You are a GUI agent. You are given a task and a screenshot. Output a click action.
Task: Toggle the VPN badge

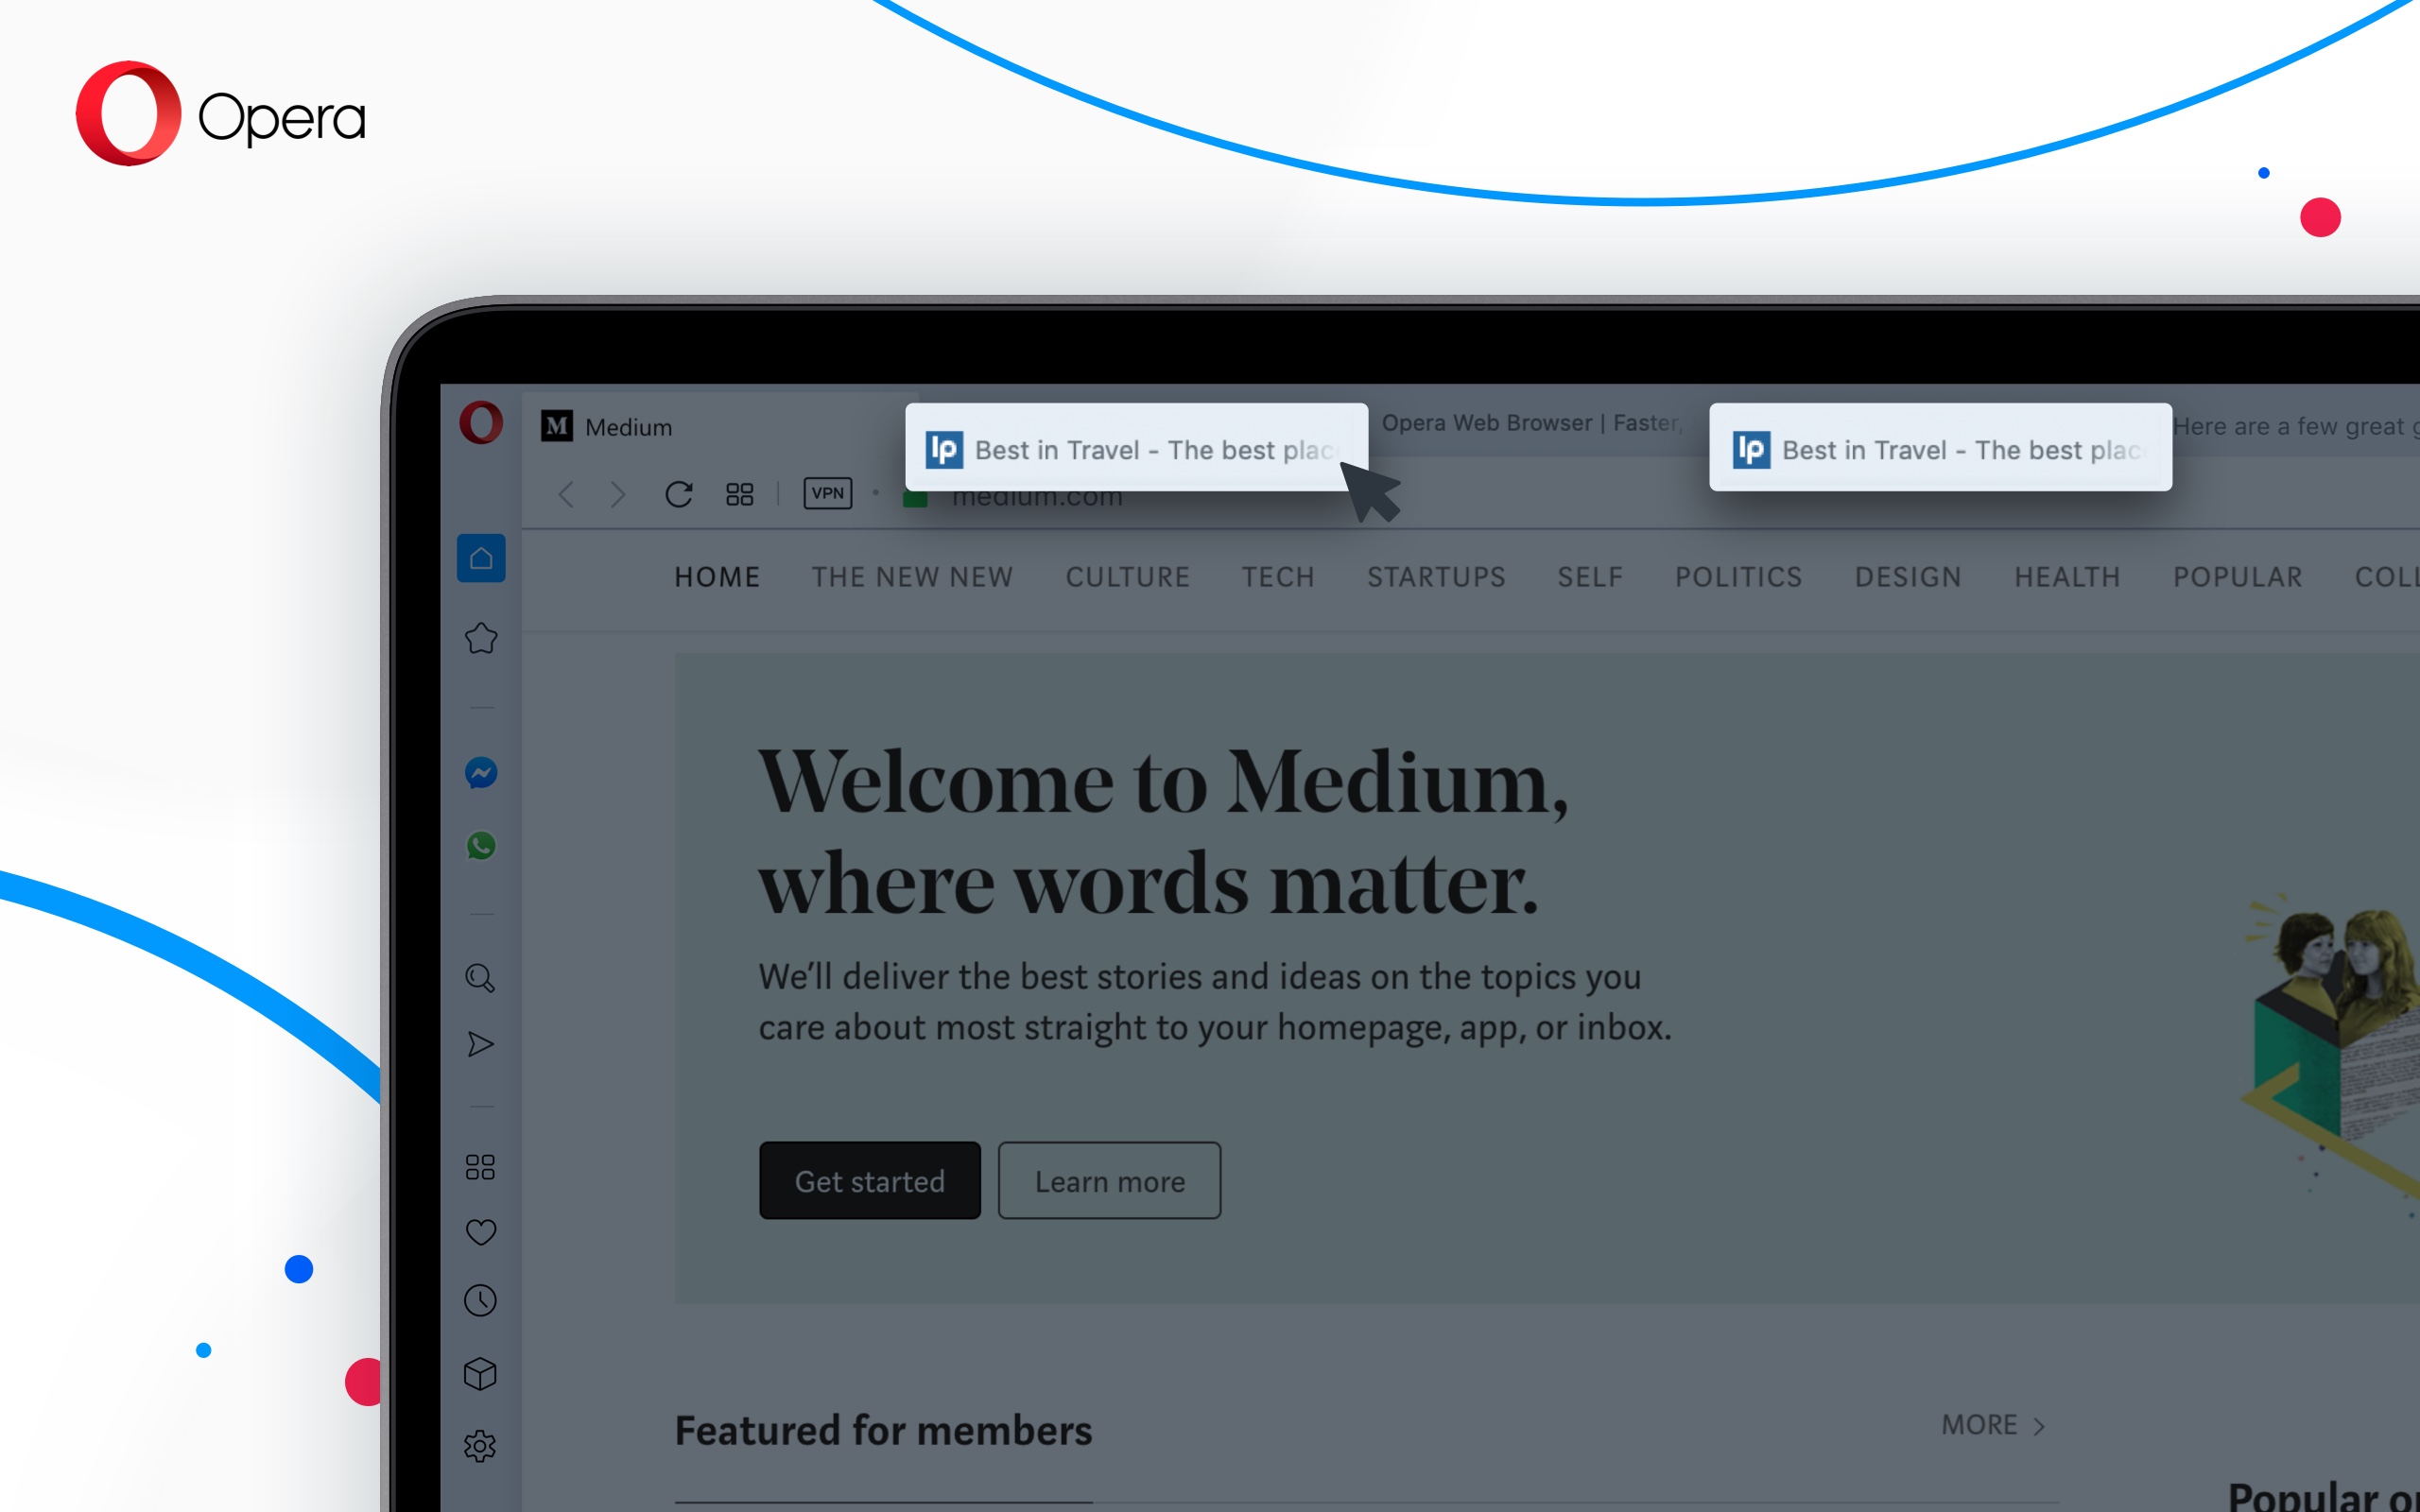(828, 493)
